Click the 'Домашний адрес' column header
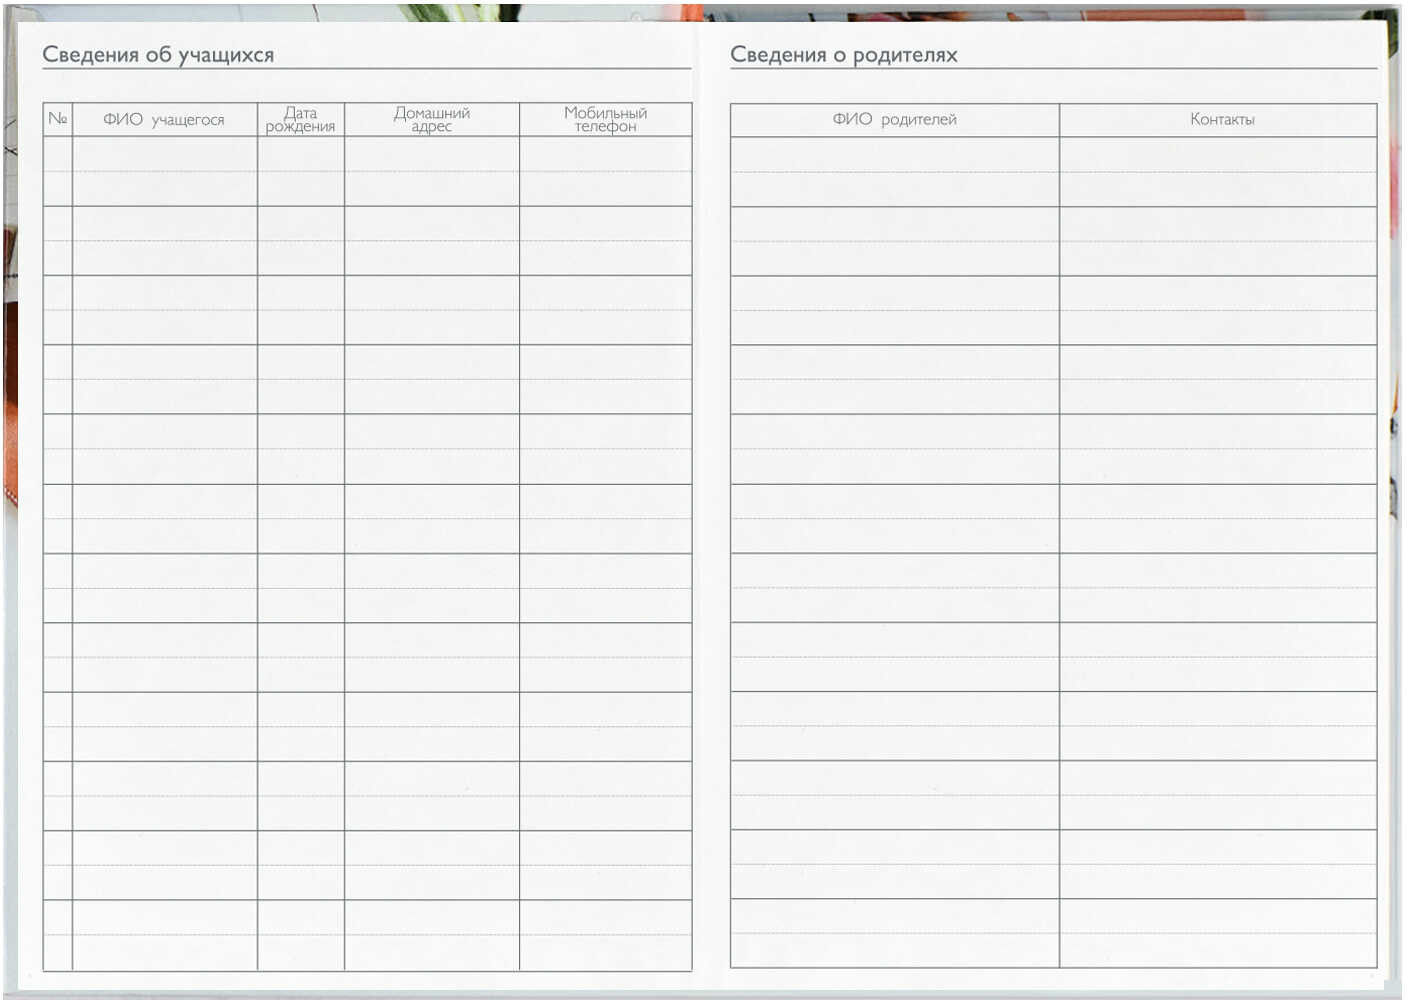This screenshot has width=1408, height=1000. pyautogui.click(x=431, y=119)
